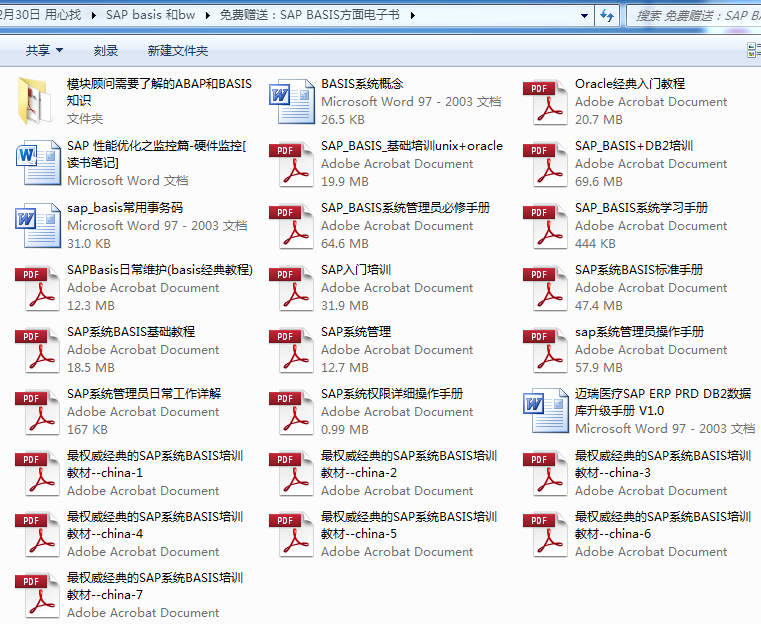The width and height of the screenshot is (761, 624).
Task: Click file name 'SAP系统BASIS标准手册'
Action: pyautogui.click(x=639, y=270)
